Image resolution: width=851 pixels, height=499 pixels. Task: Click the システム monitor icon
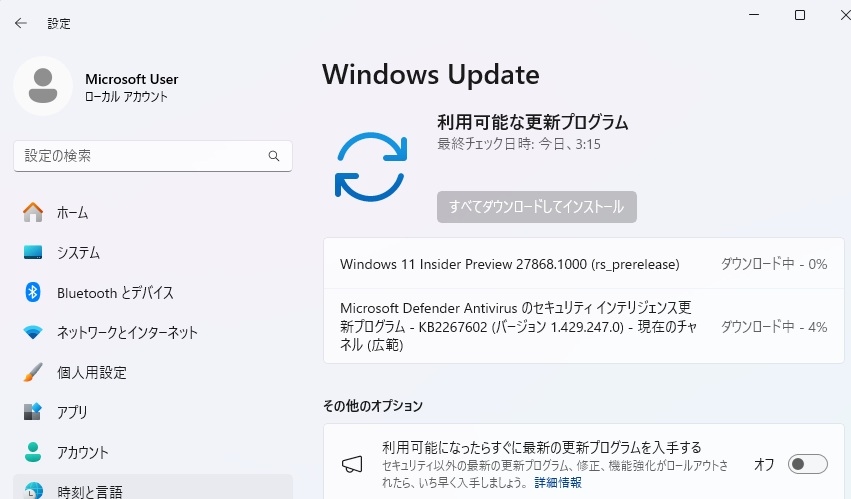point(33,252)
